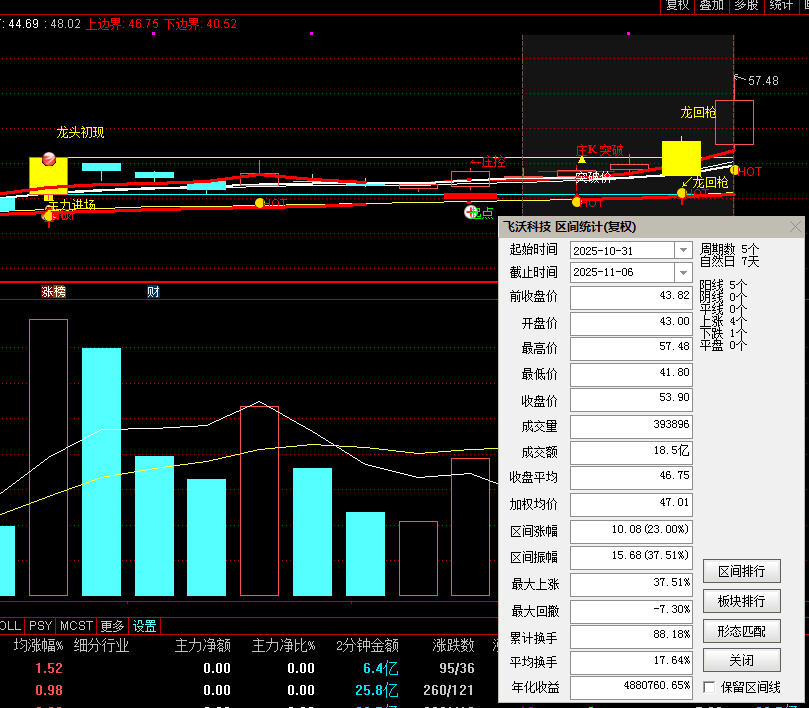Click the red ball marker above 龙头初现 candle

[48, 160]
